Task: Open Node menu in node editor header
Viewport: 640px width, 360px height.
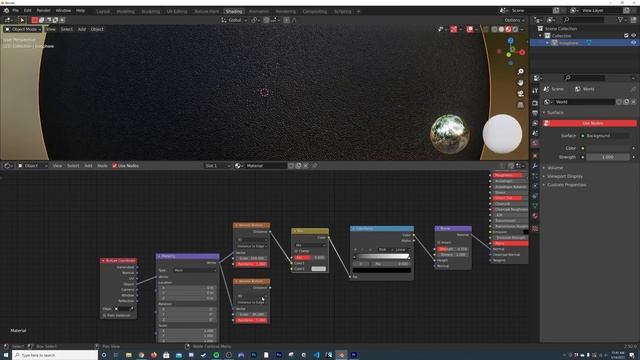Action: click(x=102, y=166)
